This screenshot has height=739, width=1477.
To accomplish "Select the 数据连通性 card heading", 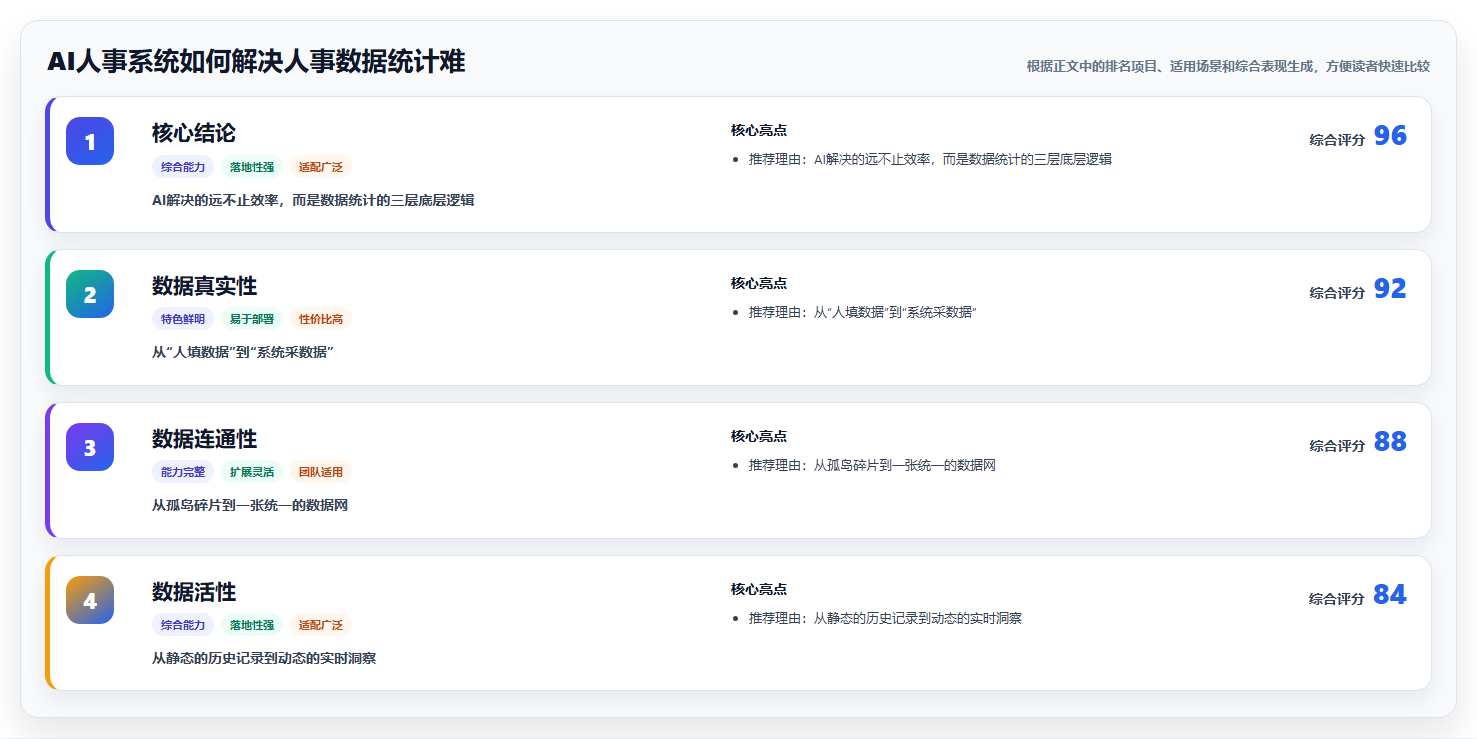I will pos(204,439).
